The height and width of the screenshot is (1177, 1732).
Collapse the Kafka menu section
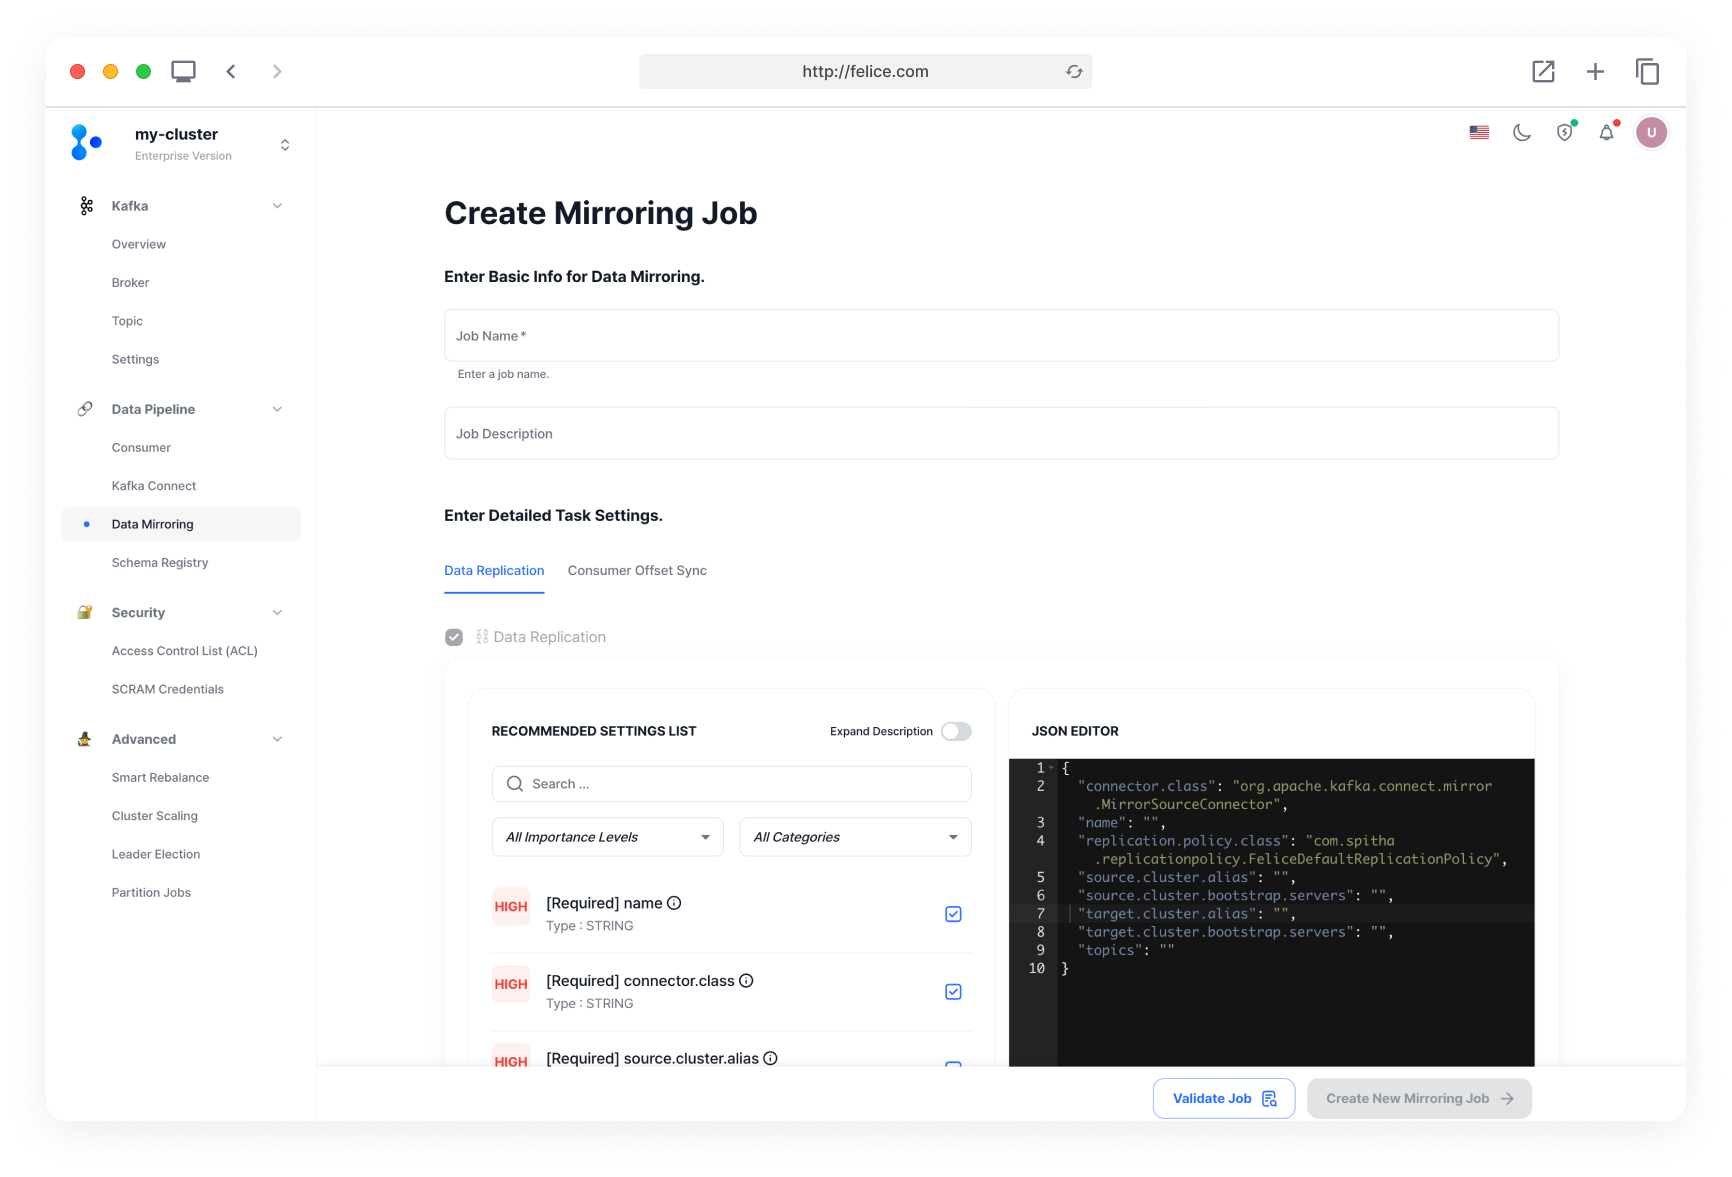277,206
